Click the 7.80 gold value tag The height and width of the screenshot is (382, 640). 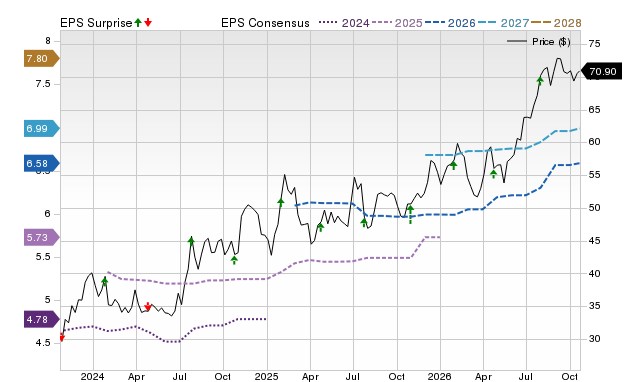pos(42,59)
